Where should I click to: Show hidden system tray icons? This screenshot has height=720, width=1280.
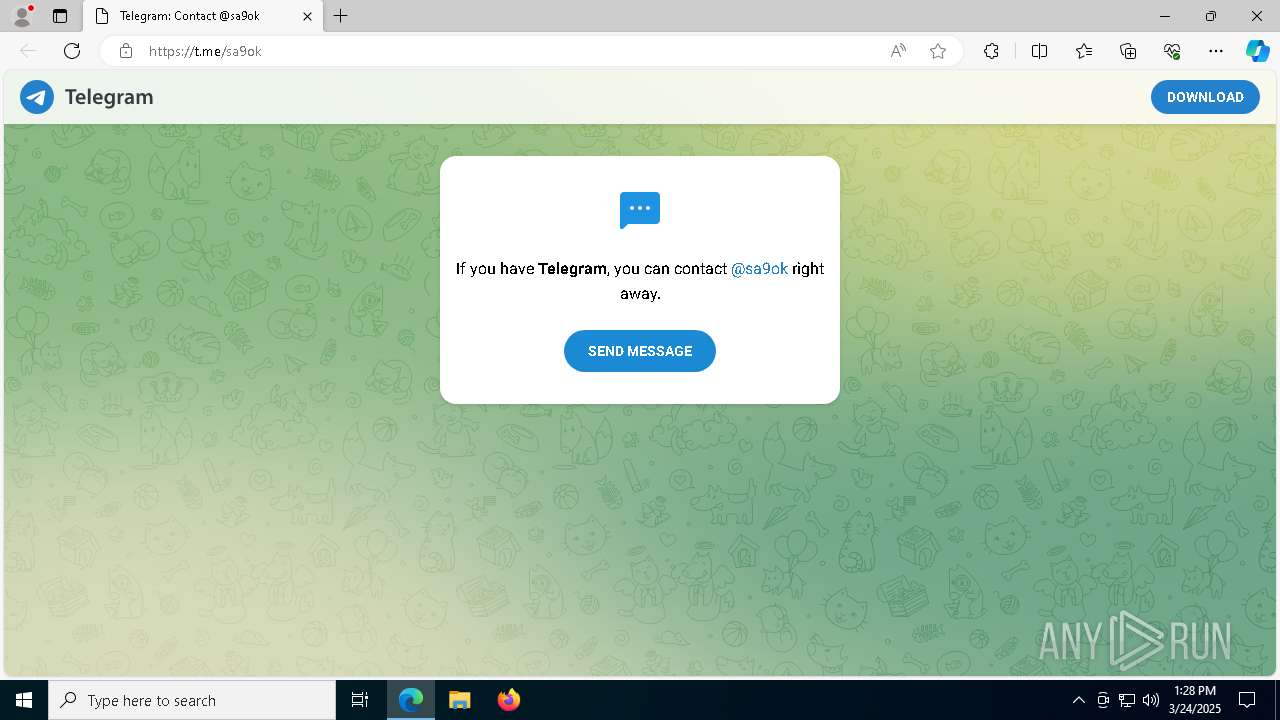[1078, 700]
